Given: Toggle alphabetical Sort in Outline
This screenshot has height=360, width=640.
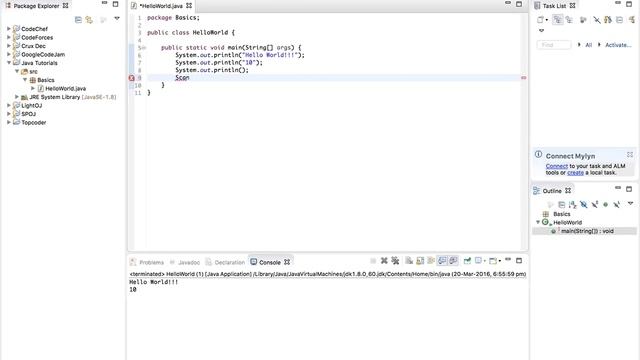Looking at the screenshot, I should [x=573, y=204].
